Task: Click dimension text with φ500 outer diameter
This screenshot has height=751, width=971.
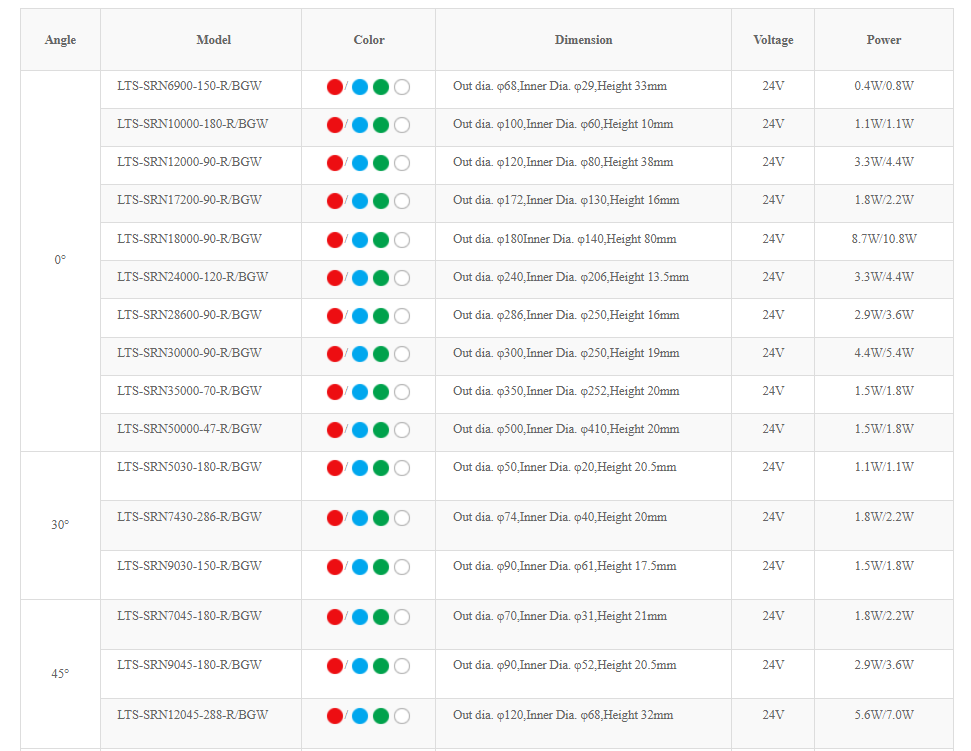Action: pyautogui.click(x=566, y=429)
